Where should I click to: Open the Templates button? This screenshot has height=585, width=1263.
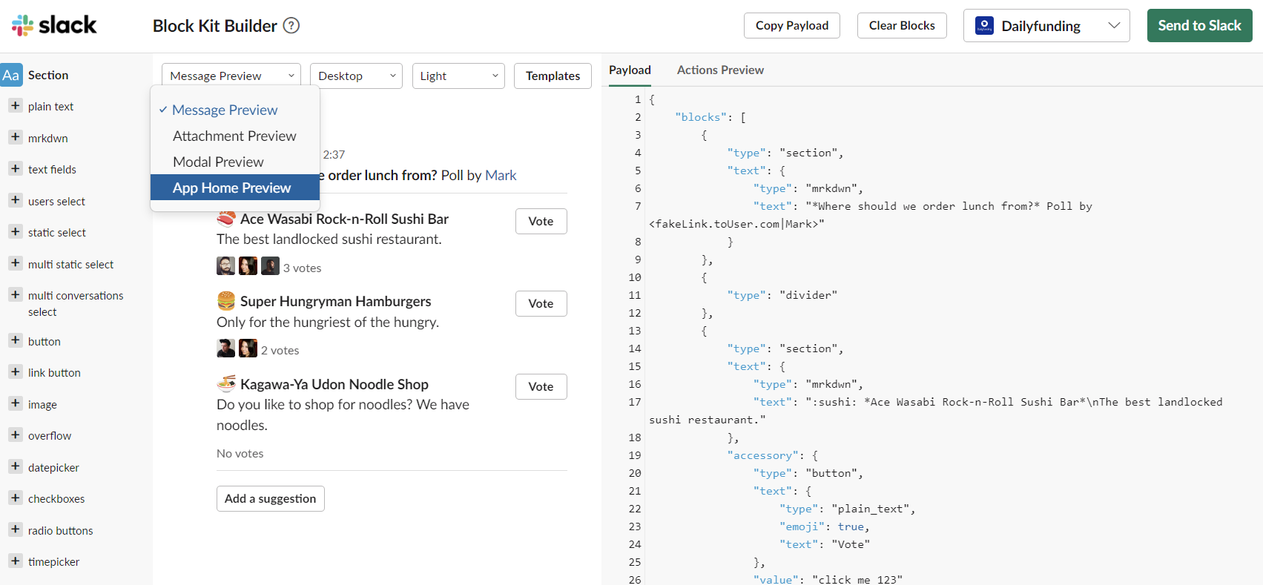pos(553,76)
